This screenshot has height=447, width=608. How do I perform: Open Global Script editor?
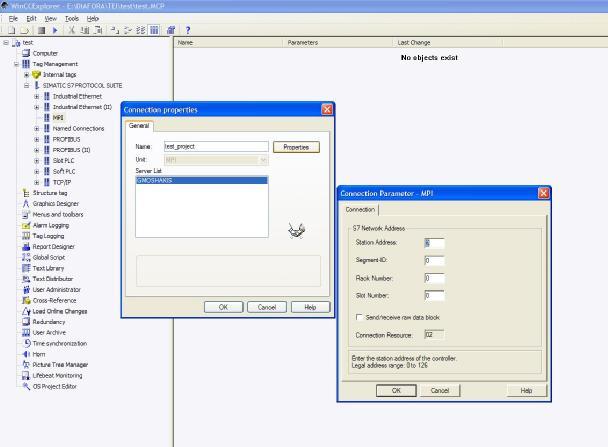(49, 257)
